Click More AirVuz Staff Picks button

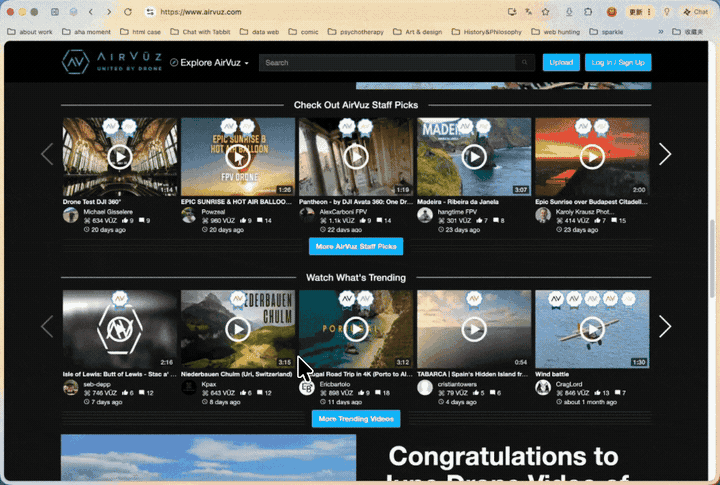[x=356, y=247]
